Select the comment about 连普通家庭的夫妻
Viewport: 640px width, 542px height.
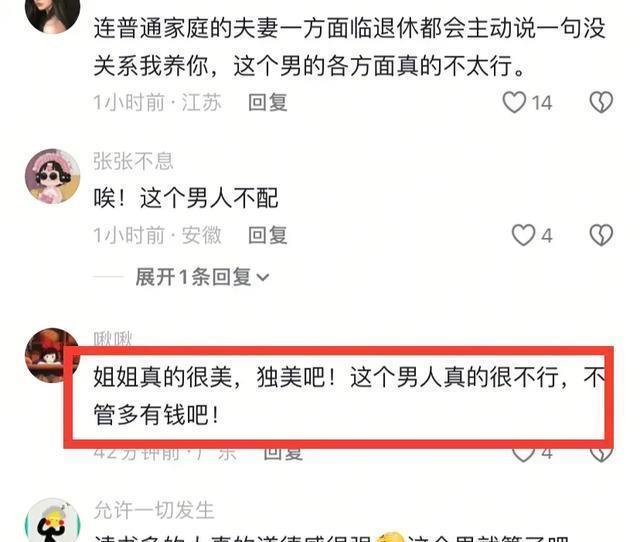pyautogui.click(x=349, y=47)
